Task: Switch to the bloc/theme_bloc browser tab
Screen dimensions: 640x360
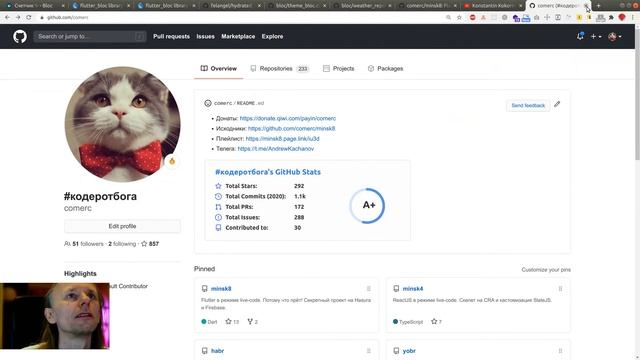Action: click(296, 6)
